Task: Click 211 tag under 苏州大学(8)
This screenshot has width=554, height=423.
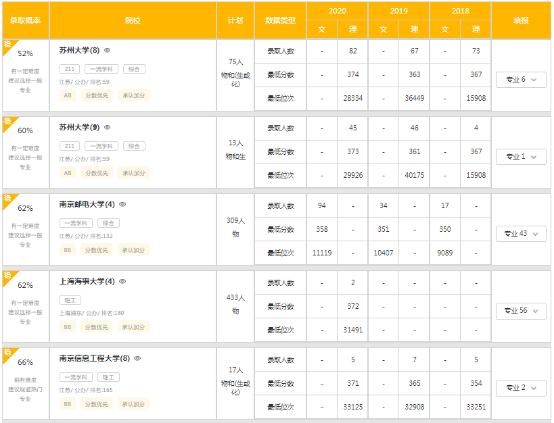Action: pos(70,69)
